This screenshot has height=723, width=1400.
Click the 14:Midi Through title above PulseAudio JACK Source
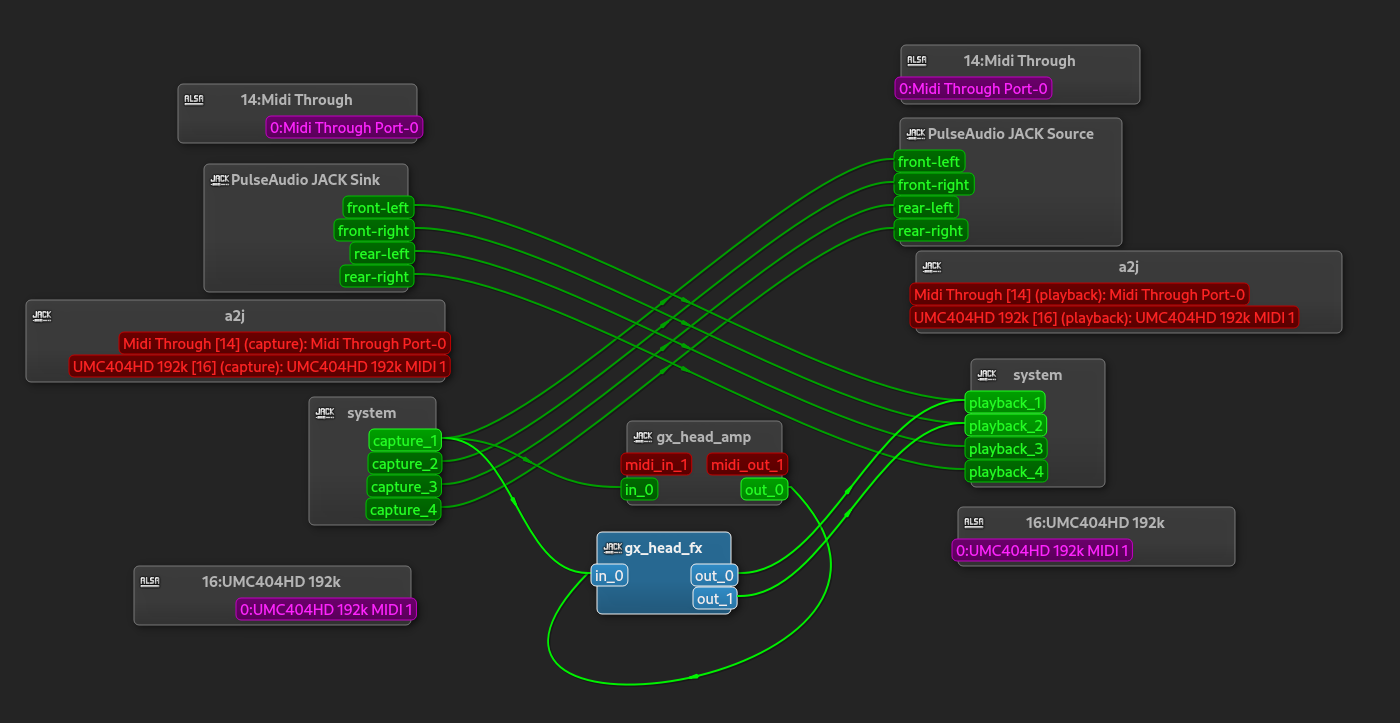(x=1020, y=61)
